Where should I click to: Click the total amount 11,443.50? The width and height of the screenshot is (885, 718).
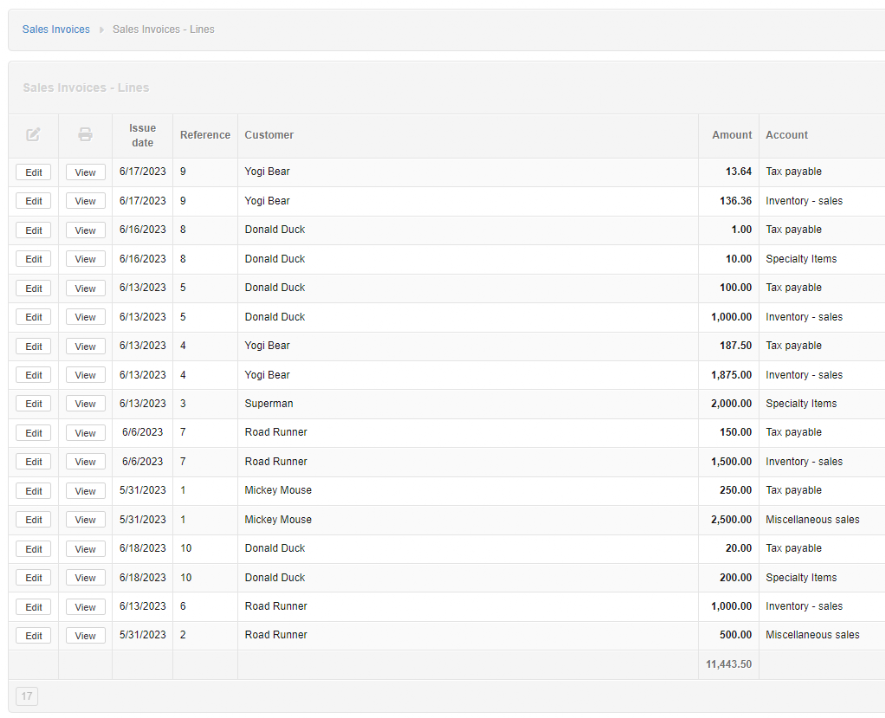[x=729, y=664]
